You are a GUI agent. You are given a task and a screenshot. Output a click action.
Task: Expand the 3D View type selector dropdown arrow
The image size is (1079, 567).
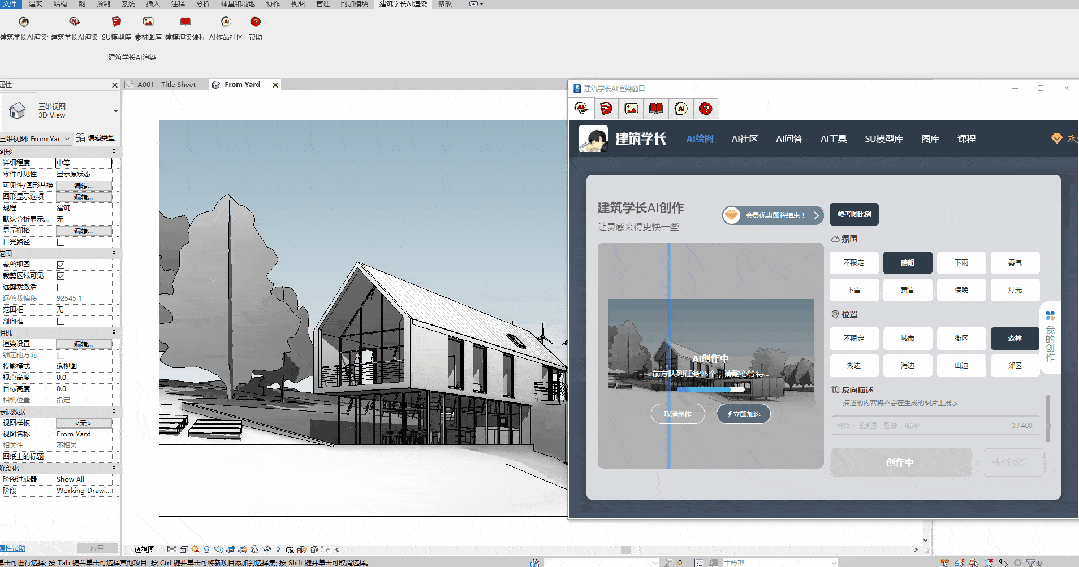pos(116,111)
